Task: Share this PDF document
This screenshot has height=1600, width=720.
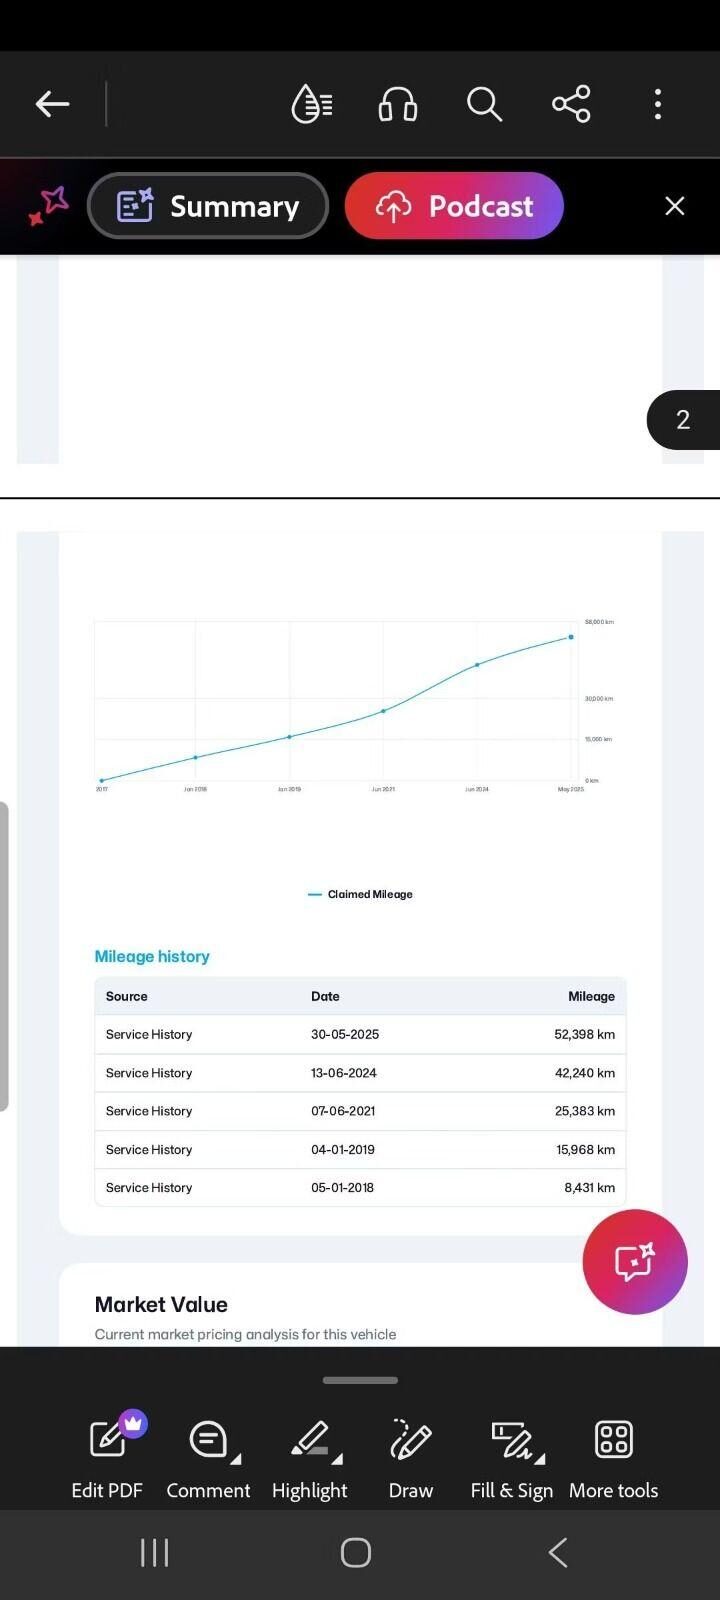Action: pos(571,104)
